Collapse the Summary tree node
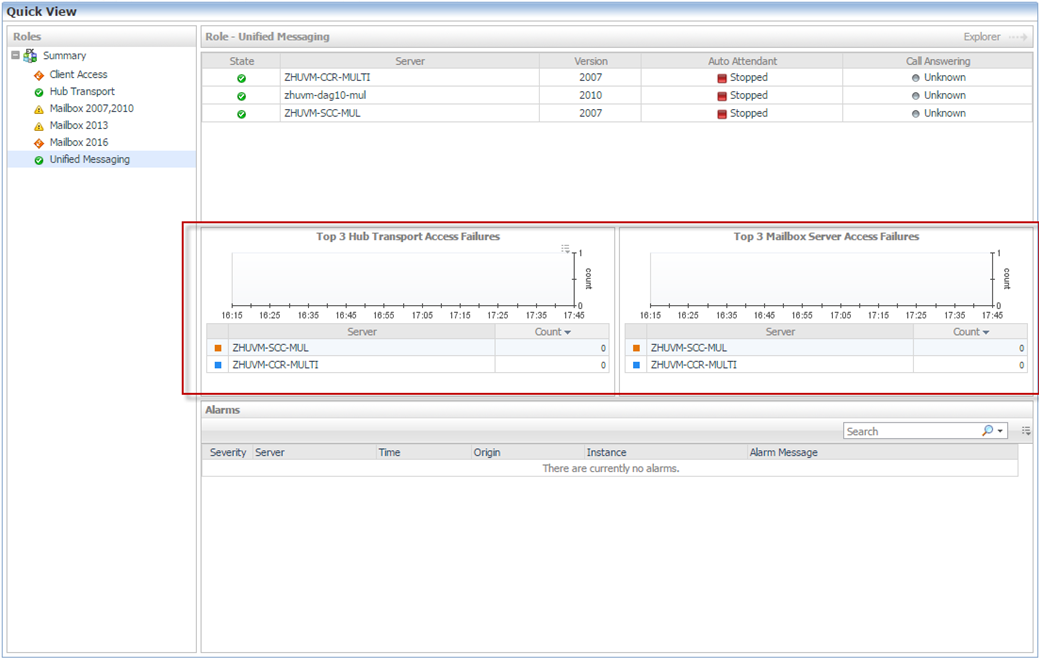The height and width of the screenshot is (665, 1039). tap(15, 56)
